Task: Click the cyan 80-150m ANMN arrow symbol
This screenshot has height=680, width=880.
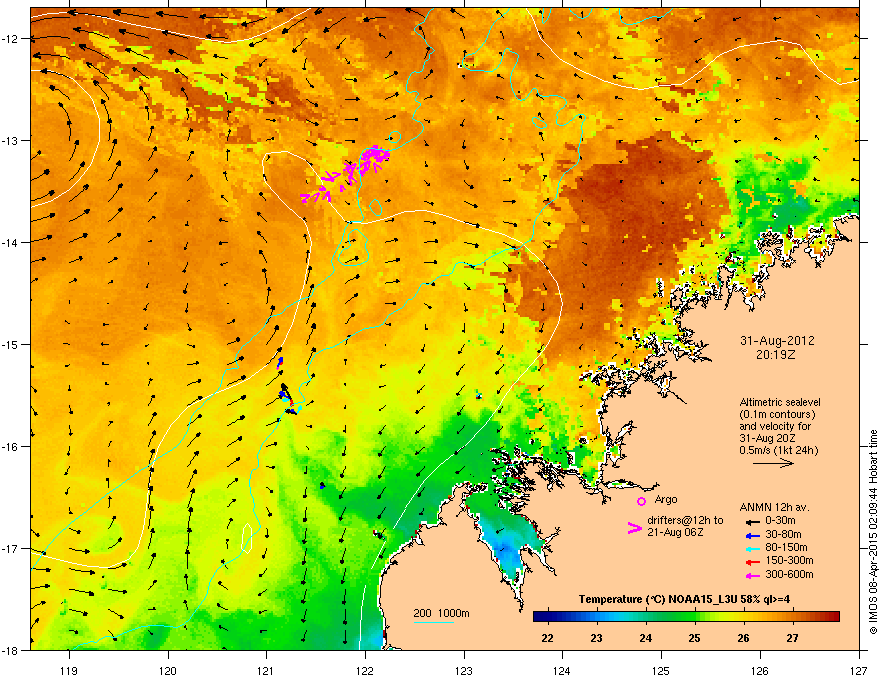Action: coord(751,548)
